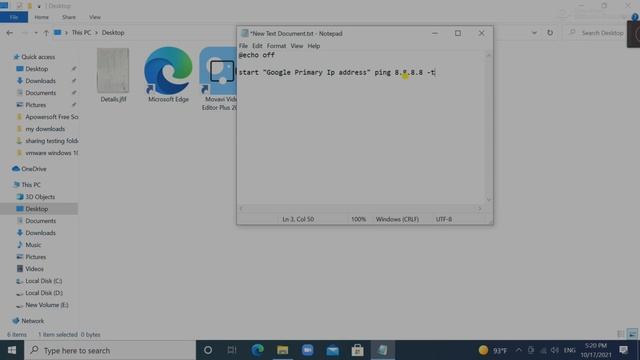
Task: Open vmware windows folder
Action: coord(47,153)
